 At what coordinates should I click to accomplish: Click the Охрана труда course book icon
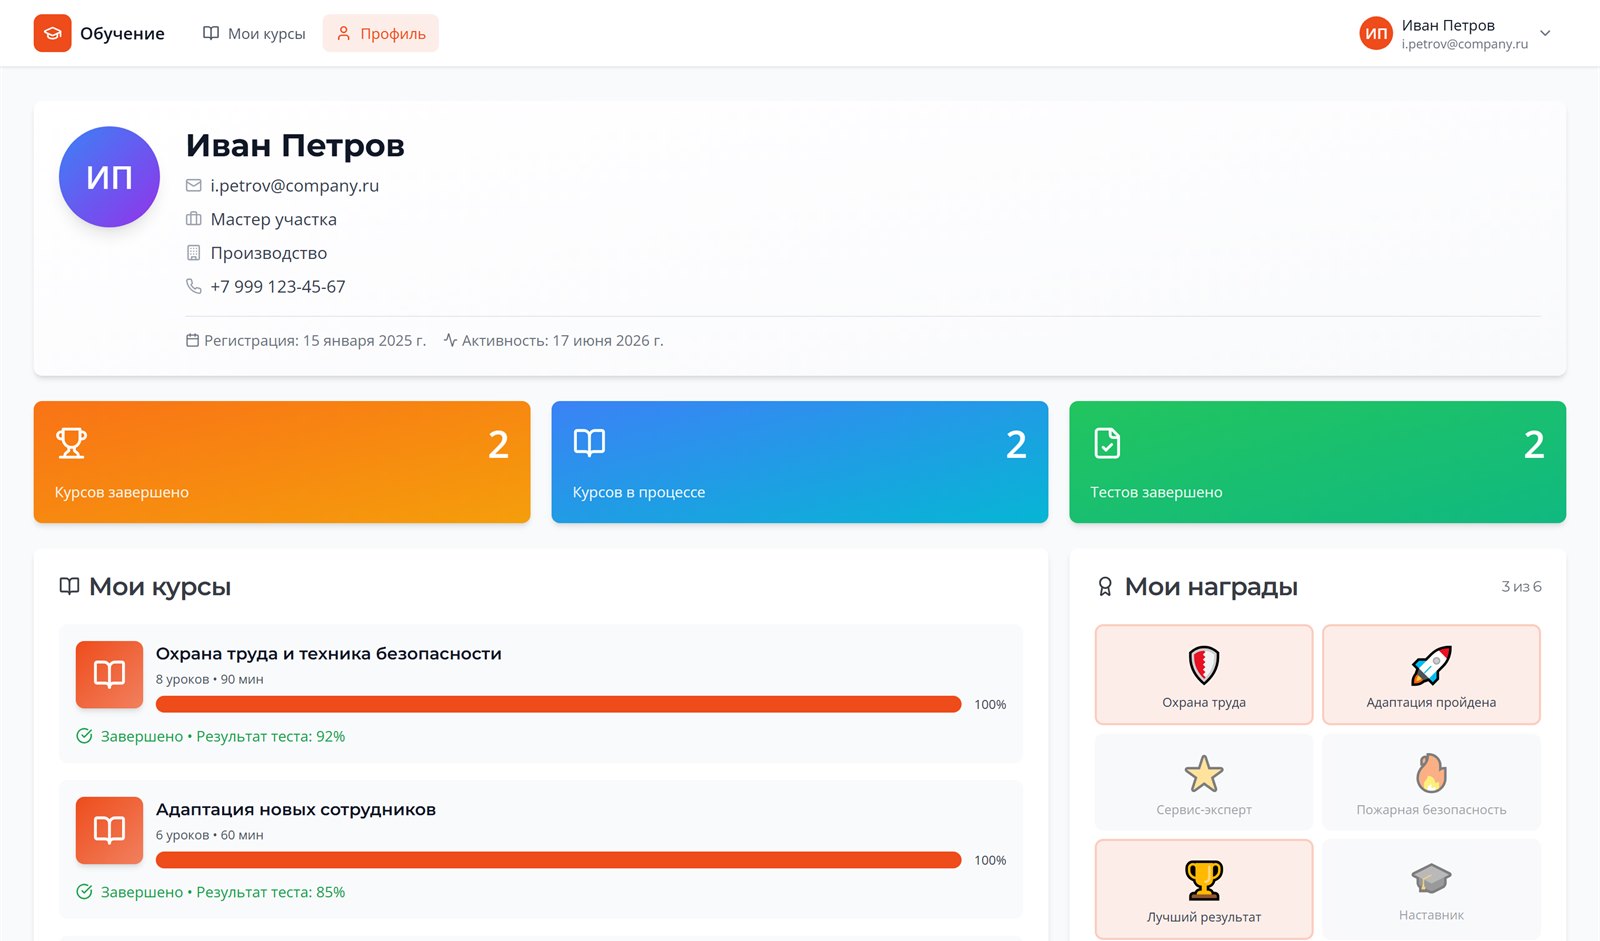(109, 674)
